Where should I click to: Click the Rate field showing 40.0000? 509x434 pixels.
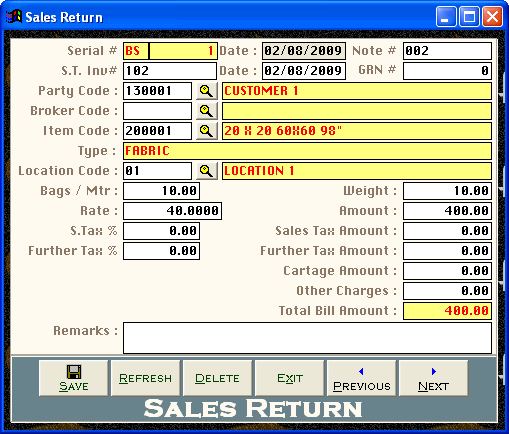(172, 211)
